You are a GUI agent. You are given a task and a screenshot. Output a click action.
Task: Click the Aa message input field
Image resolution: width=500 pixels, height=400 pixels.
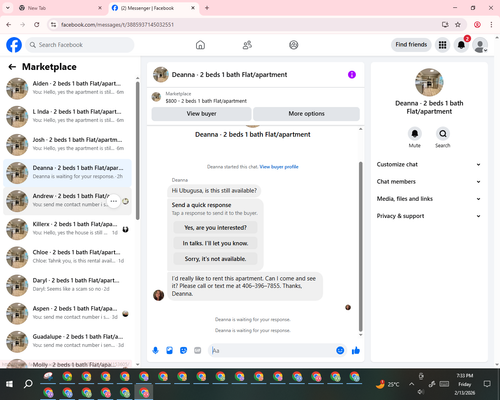tap(272, 350)
